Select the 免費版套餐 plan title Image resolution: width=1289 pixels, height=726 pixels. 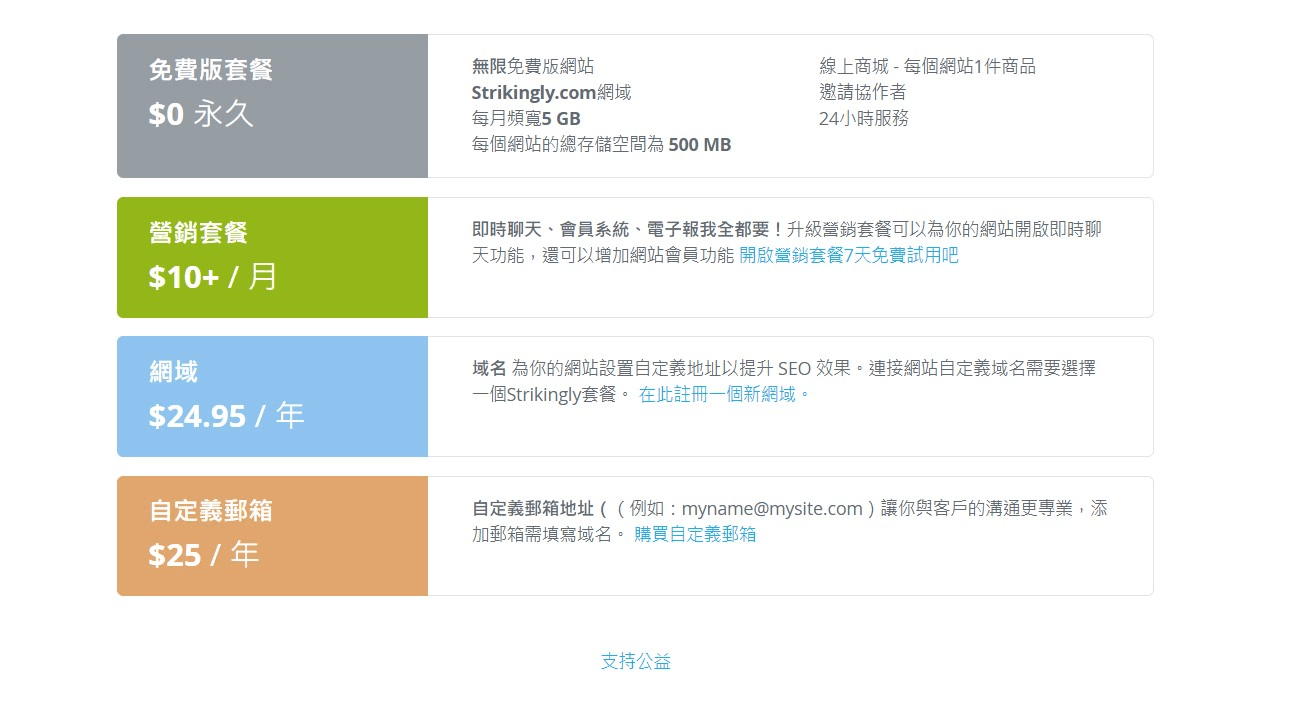tap(211, 70)
